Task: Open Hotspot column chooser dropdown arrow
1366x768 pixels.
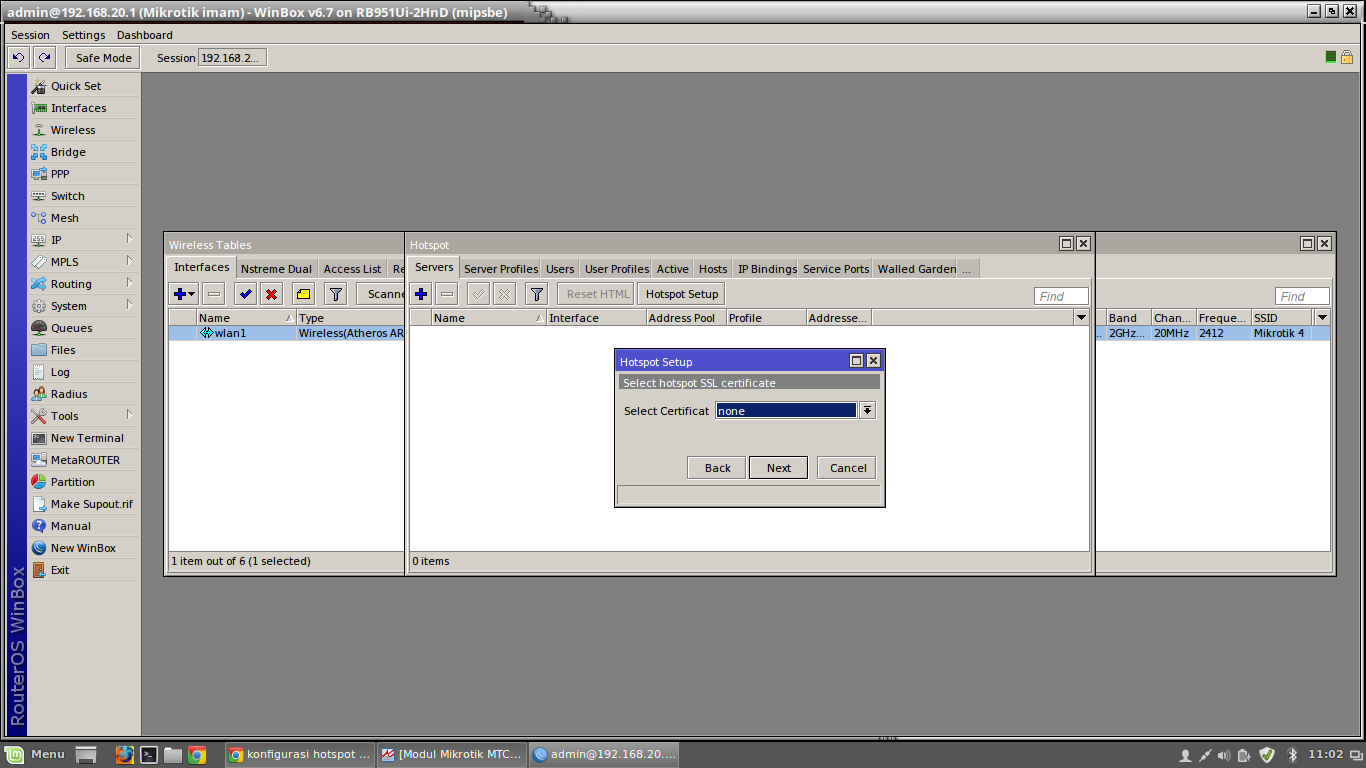Action: click(x=1081, y=318)
